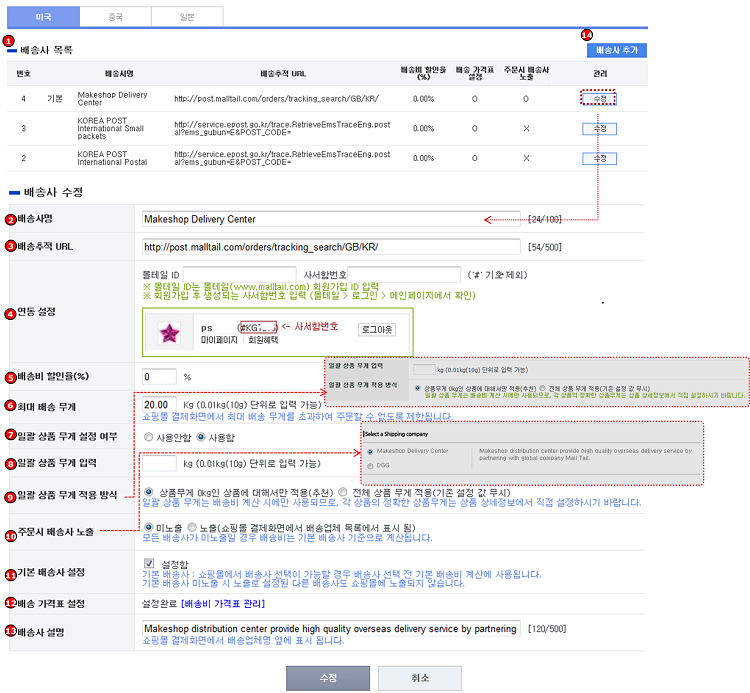Open the 배송비 가격표 관리 link
The image size is (750, 693).
224,604
